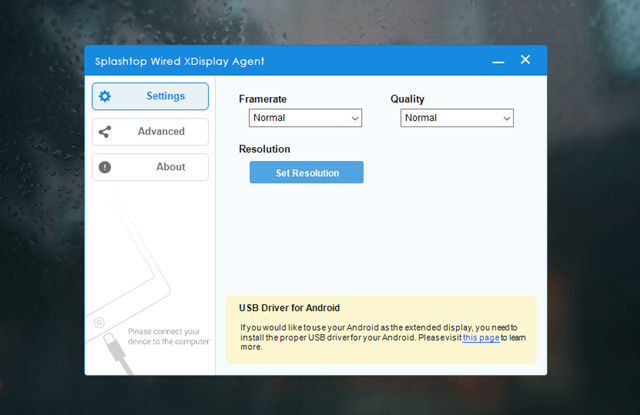Click the USB Driver for Android heading
Screen dimensions: 640x415
click(x=289, y=307)
